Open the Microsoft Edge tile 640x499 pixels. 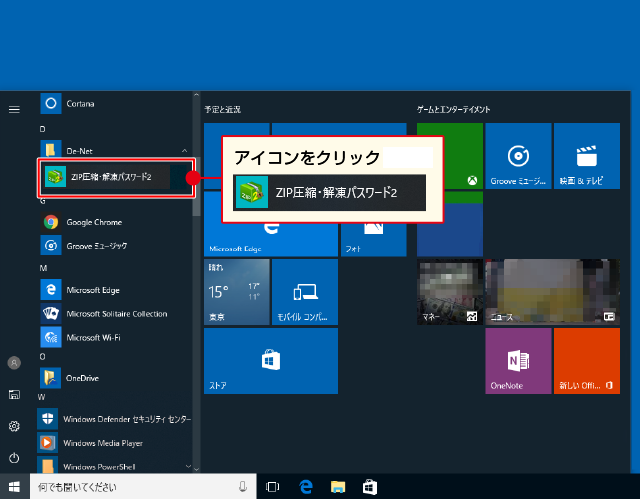(x=271, y=240)
